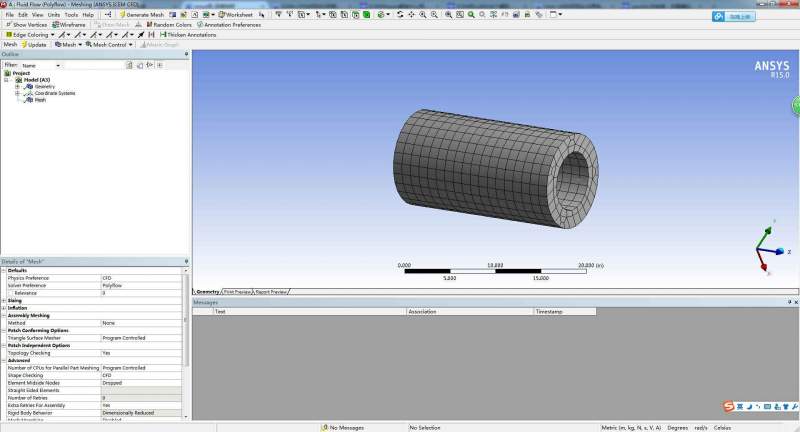Select the Vertex selection filter icon
The height and width of the screenshot is (432, 800).
(x=333, y=15)
